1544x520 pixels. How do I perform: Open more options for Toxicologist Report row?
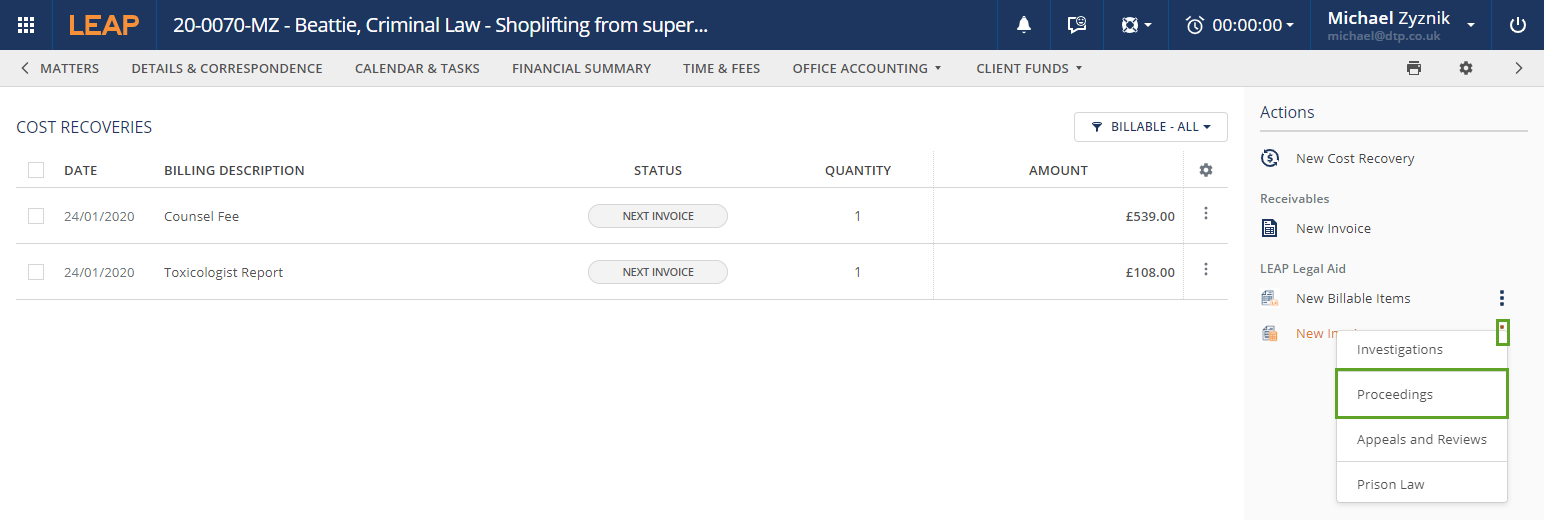(x=1205, y=270)
